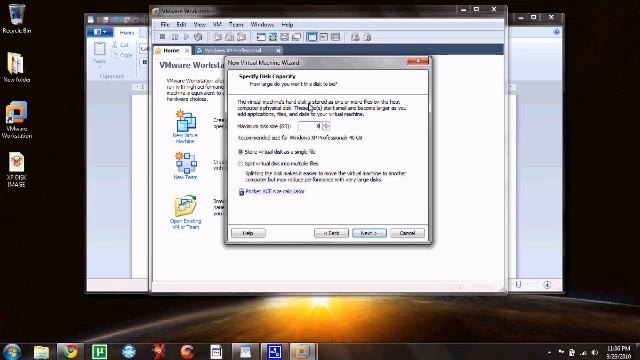
Task: Open Snapshot Manager from the toolbar
Action: coord(241,37)
